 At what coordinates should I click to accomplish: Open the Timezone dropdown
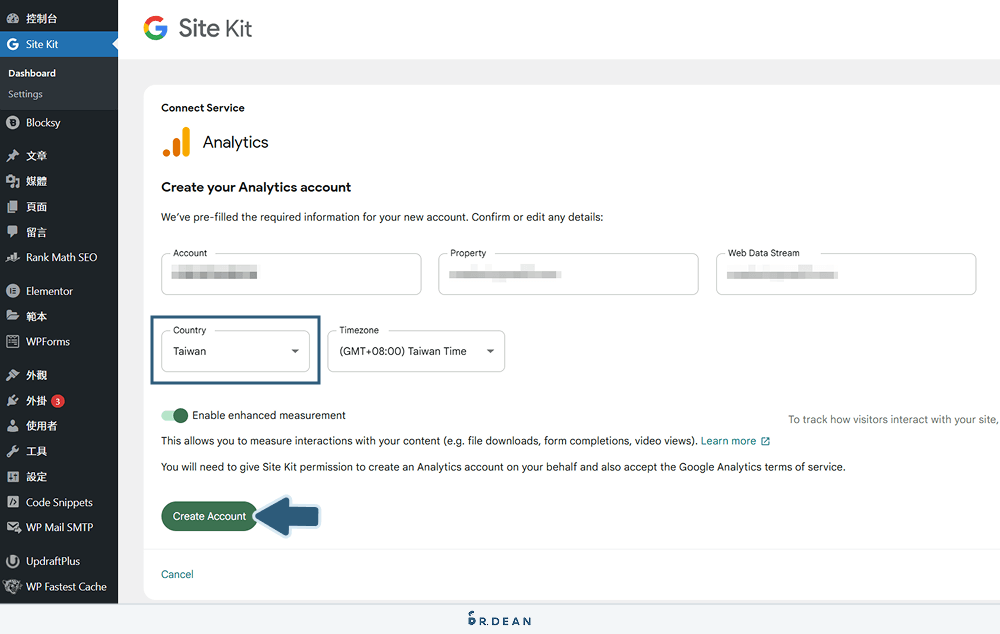coord(416,351)
